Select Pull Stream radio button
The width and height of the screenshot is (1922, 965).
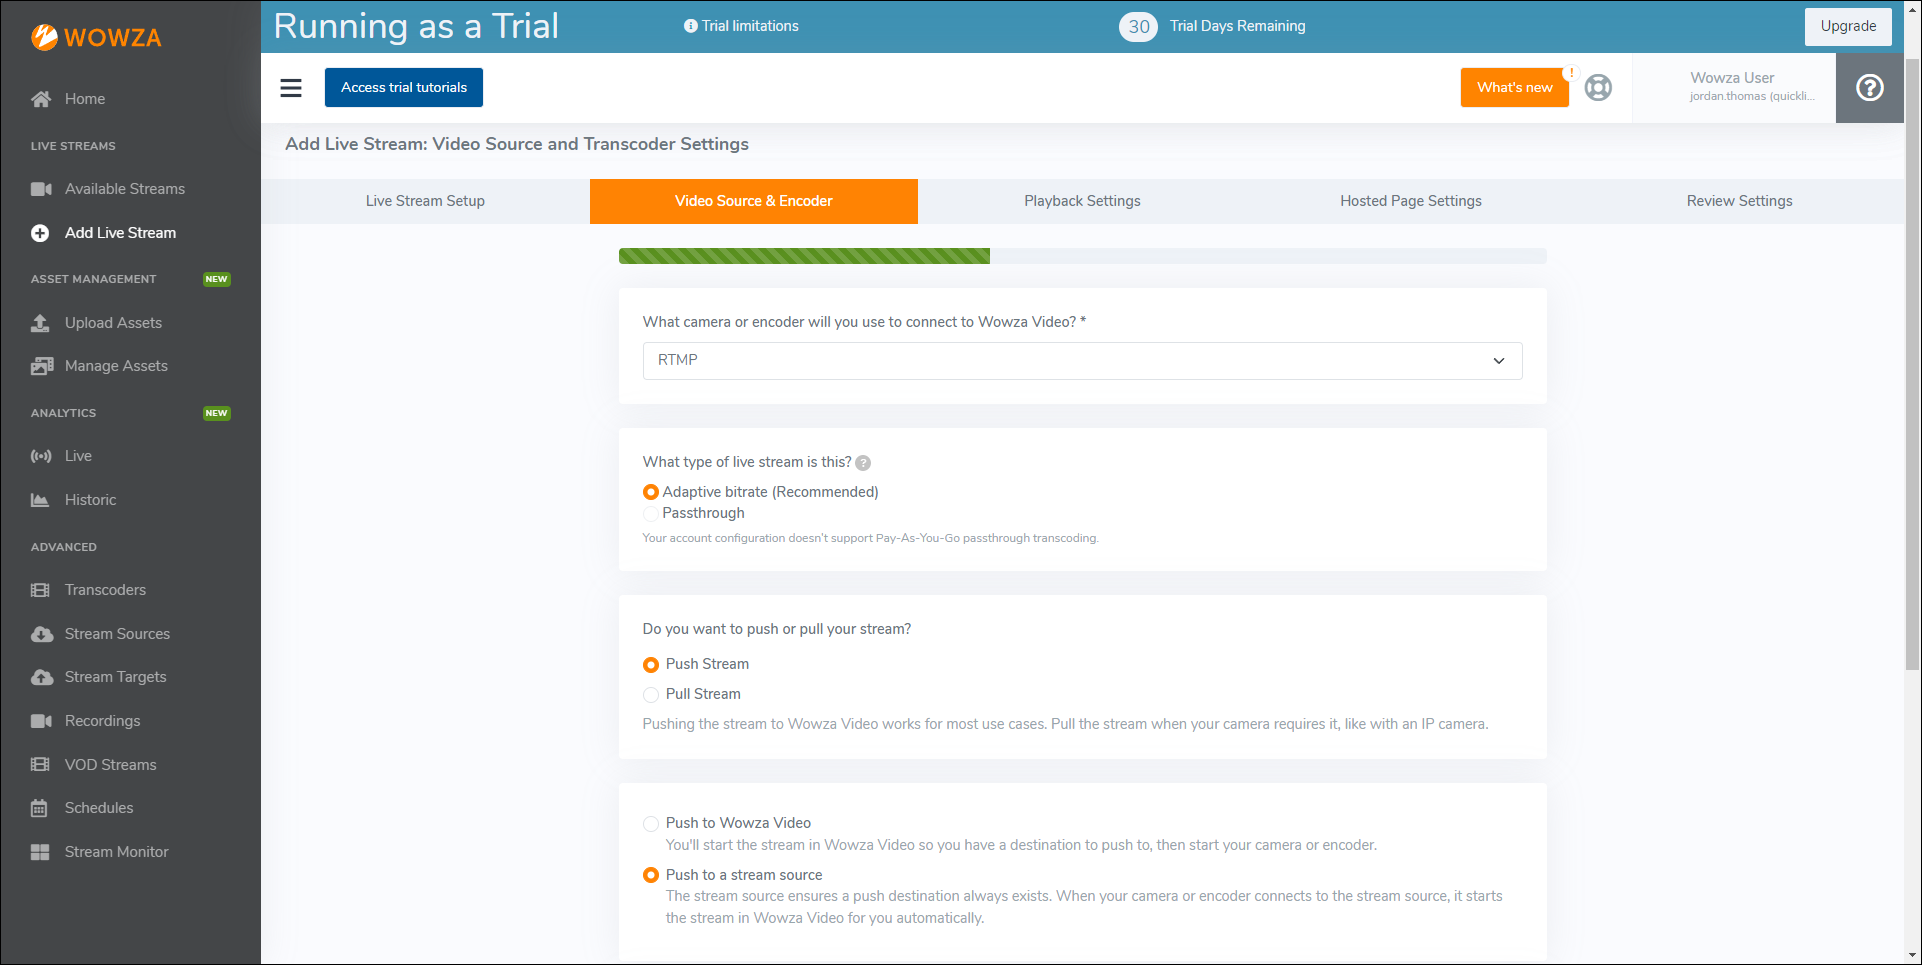[651, 694]
